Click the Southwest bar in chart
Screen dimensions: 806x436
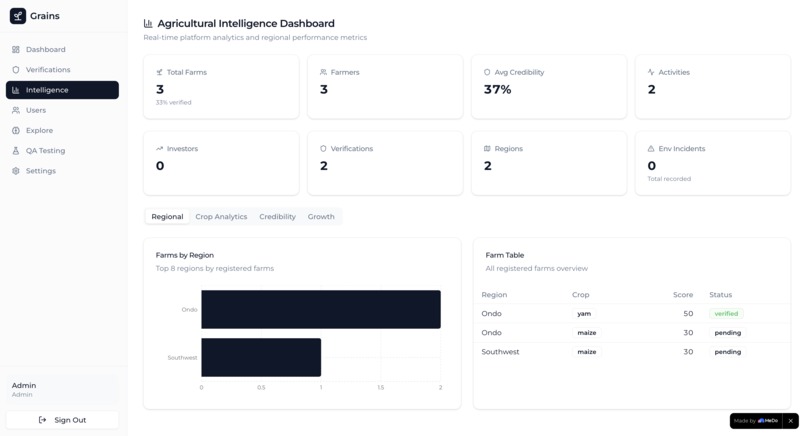[x=261, y=357]
